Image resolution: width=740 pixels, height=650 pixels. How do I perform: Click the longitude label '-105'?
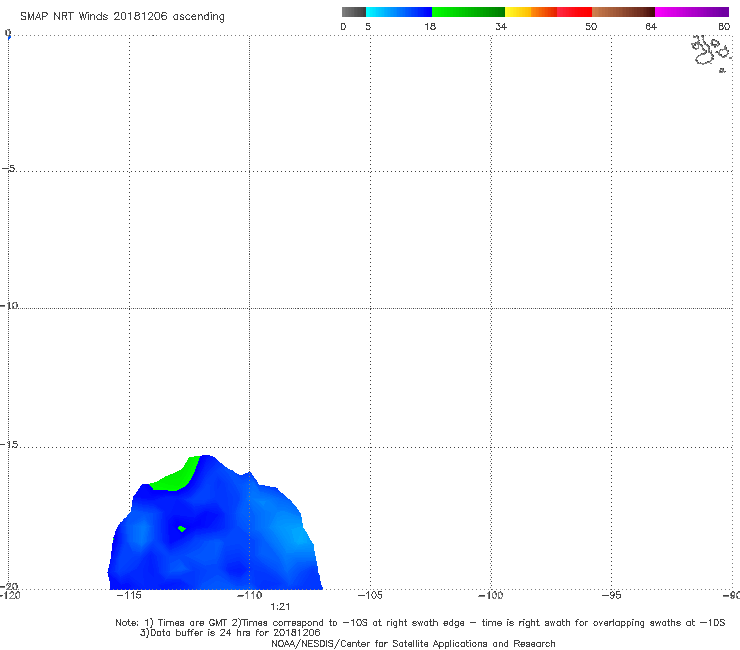(x=370, y=595)
